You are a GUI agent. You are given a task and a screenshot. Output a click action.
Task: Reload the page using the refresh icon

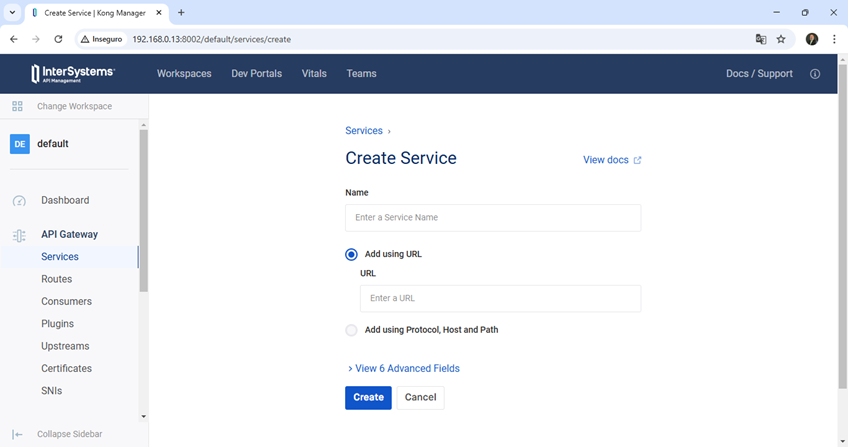point(59,39)
